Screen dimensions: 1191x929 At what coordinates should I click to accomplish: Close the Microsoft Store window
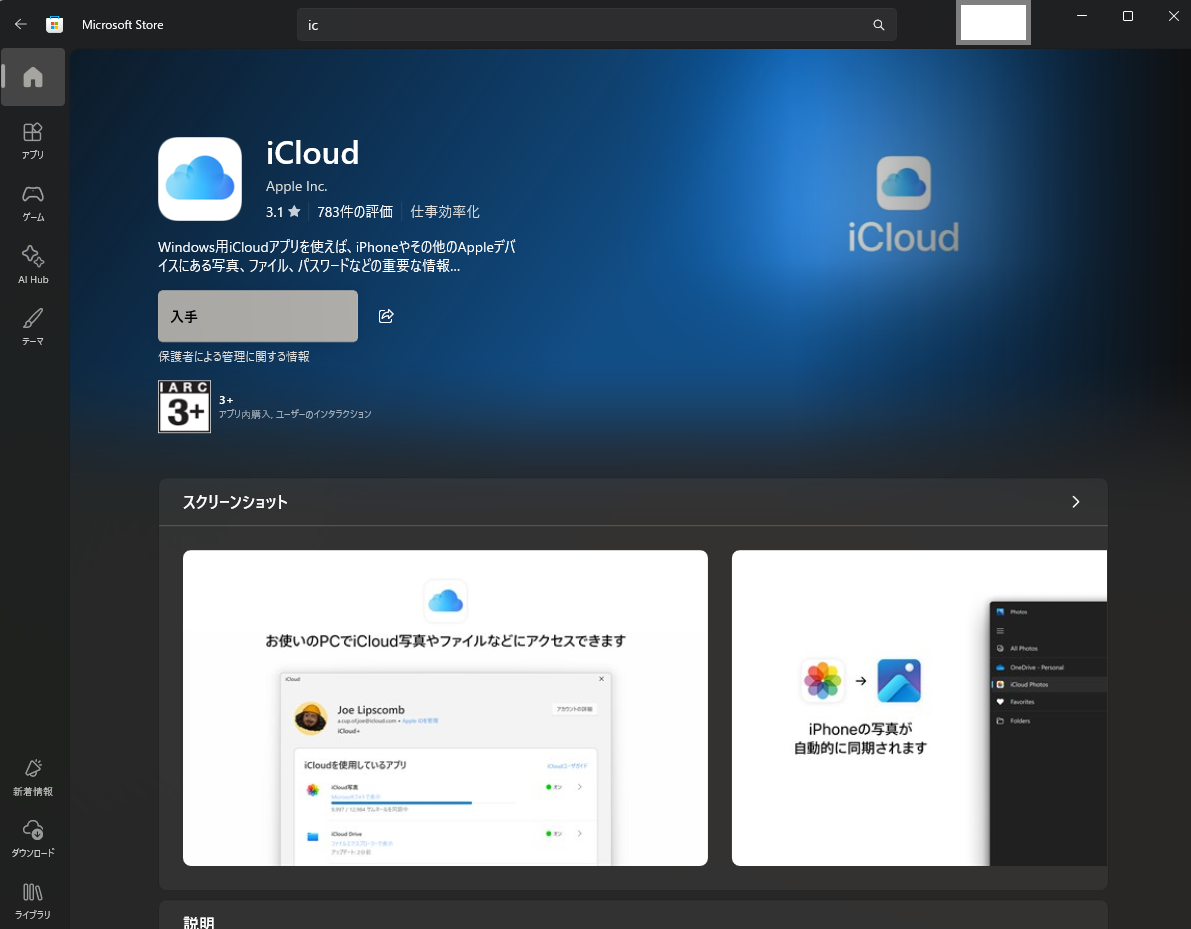pos(1173,16)
